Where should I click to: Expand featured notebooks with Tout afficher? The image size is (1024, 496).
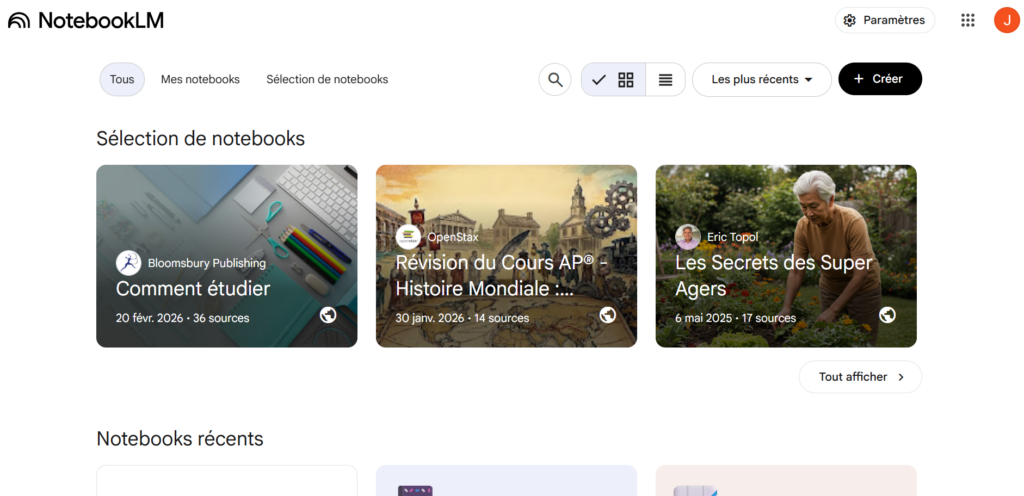pyautogui.click(x=860, y=377)
